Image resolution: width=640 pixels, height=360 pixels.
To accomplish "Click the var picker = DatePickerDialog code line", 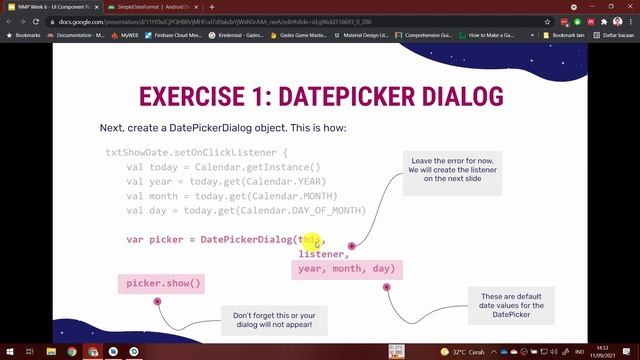I will point(226,240).
